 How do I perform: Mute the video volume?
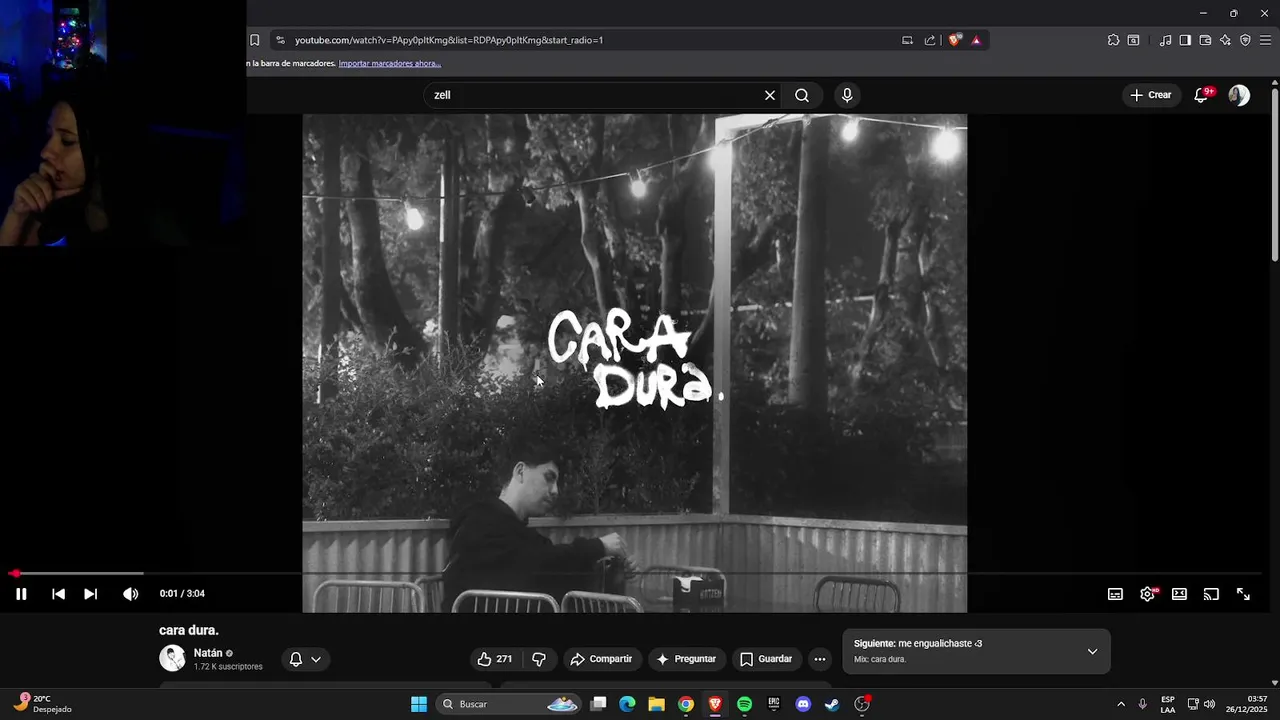pos(130,594)
